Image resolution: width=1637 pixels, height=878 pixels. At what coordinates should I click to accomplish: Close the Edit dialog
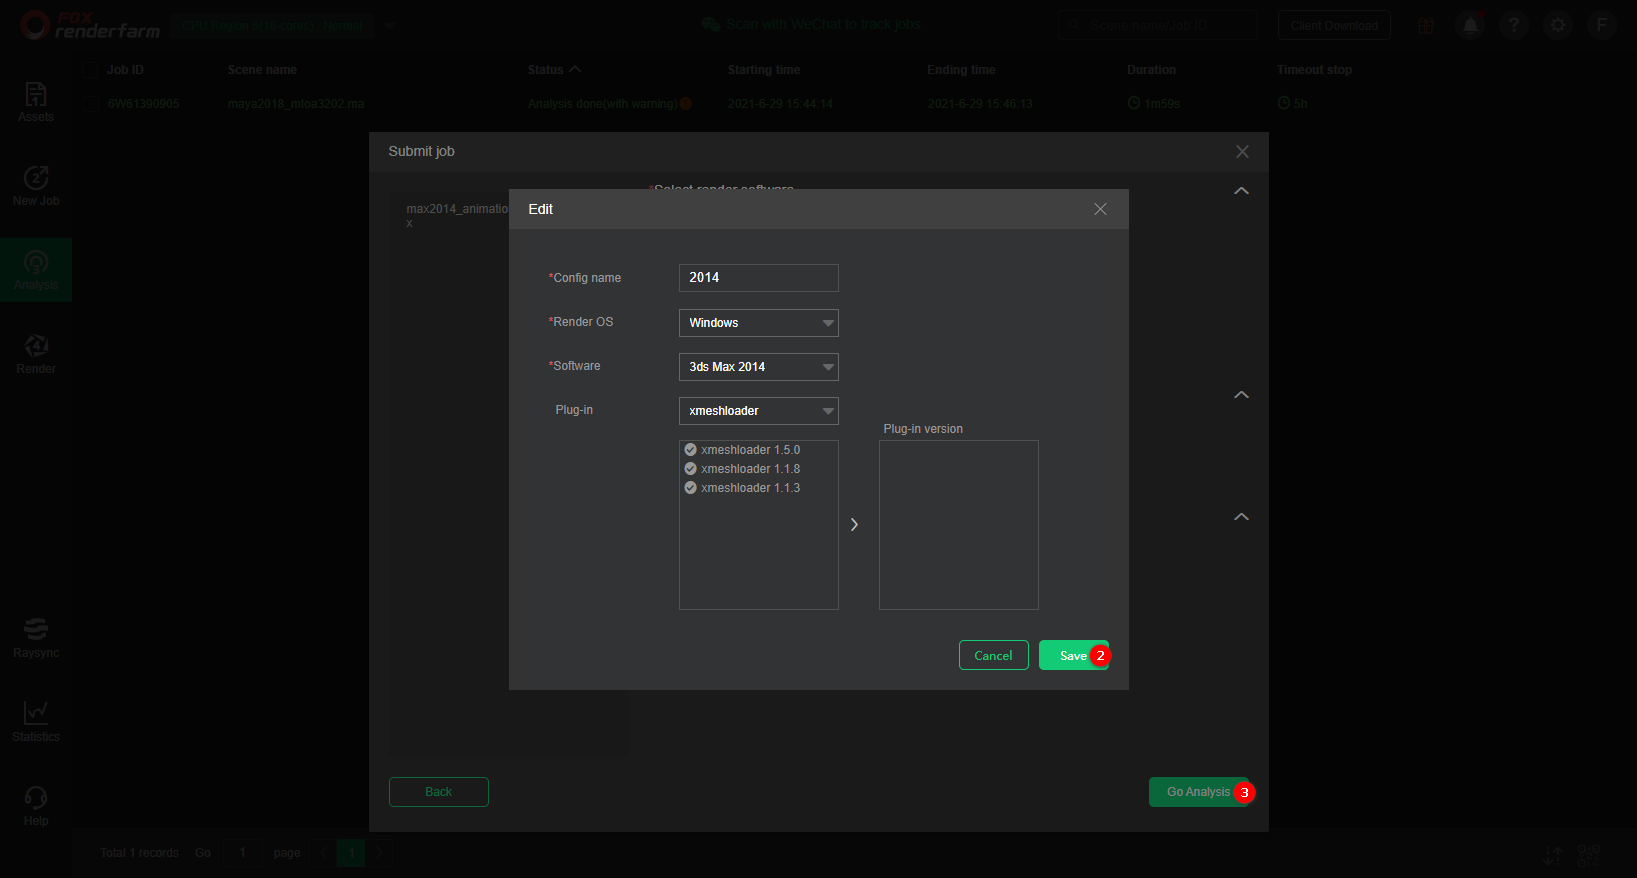click(1100, 209)
